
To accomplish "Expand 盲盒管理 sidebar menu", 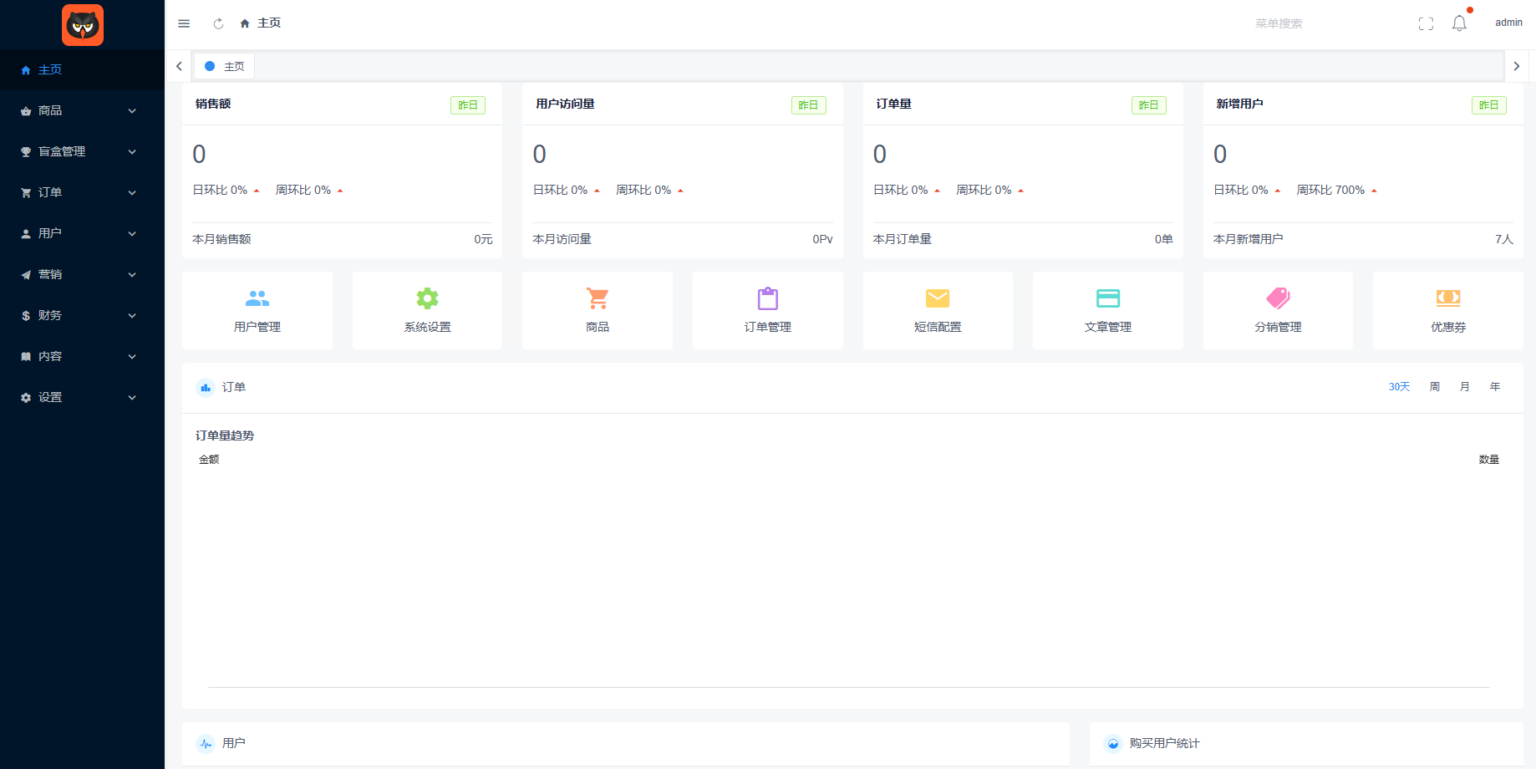I will (x=80, y=152).
